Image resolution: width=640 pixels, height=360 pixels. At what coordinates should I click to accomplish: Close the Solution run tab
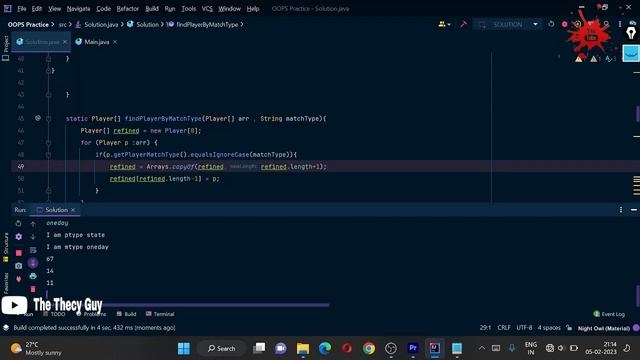(73, 210)
